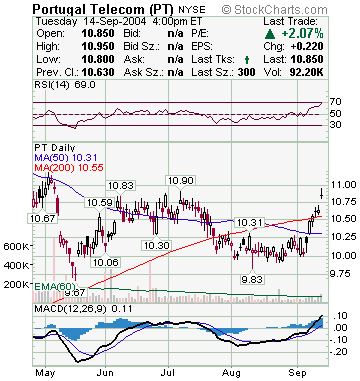
Task: Click the 10.67 price annotation
Action: [x=42, y=219]
